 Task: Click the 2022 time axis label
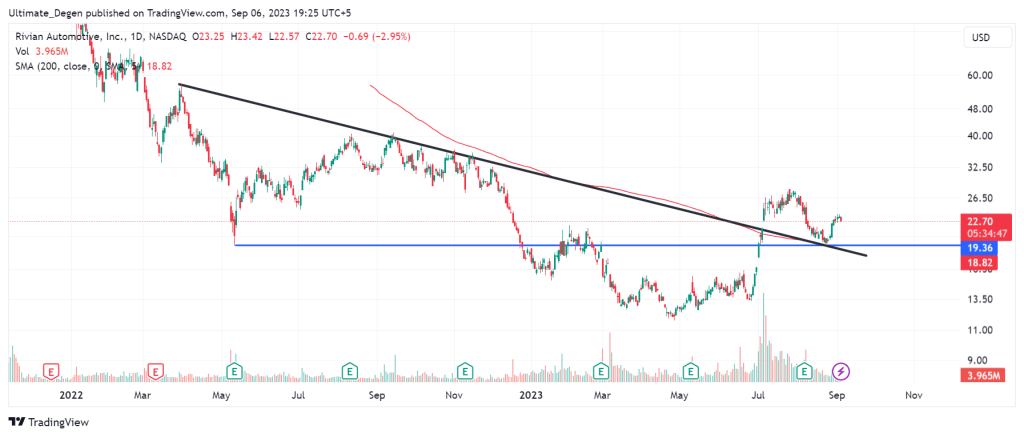[x=70, y=395]
